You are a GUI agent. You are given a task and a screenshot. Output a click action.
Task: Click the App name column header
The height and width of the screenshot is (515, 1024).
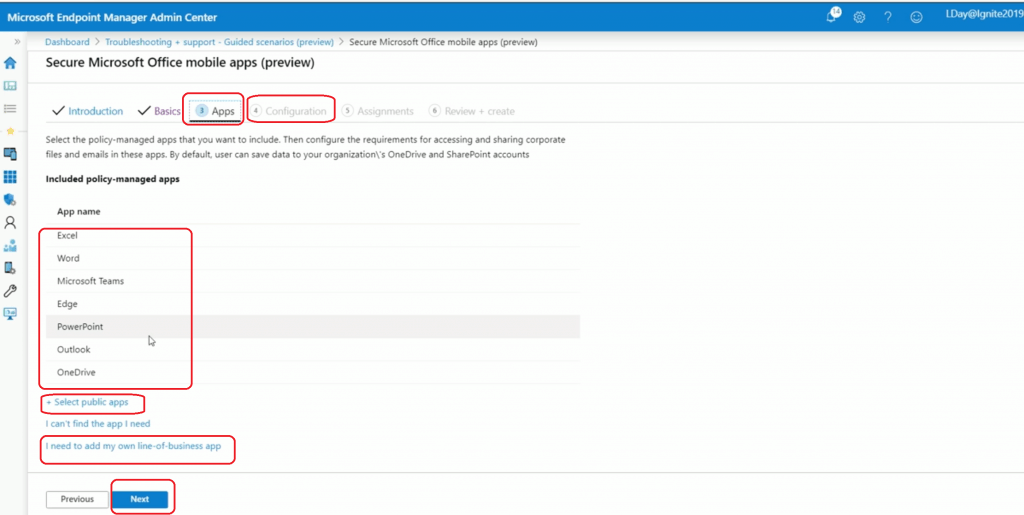(78, 211)
